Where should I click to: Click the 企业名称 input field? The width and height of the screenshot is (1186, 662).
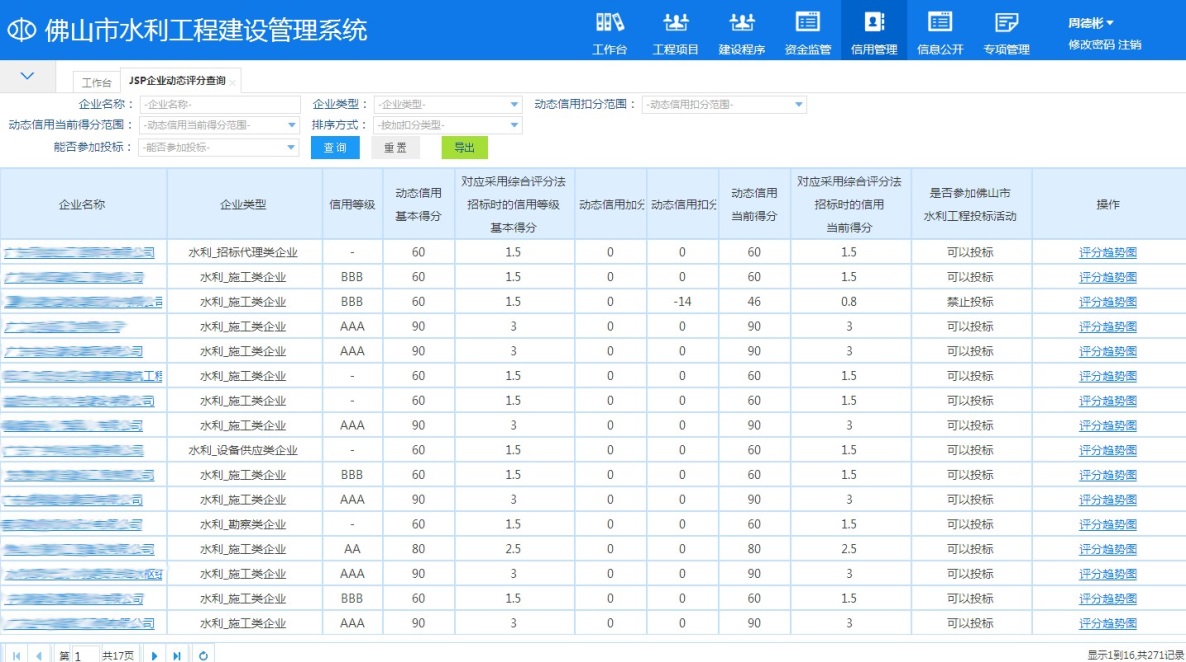click(220, 105)
